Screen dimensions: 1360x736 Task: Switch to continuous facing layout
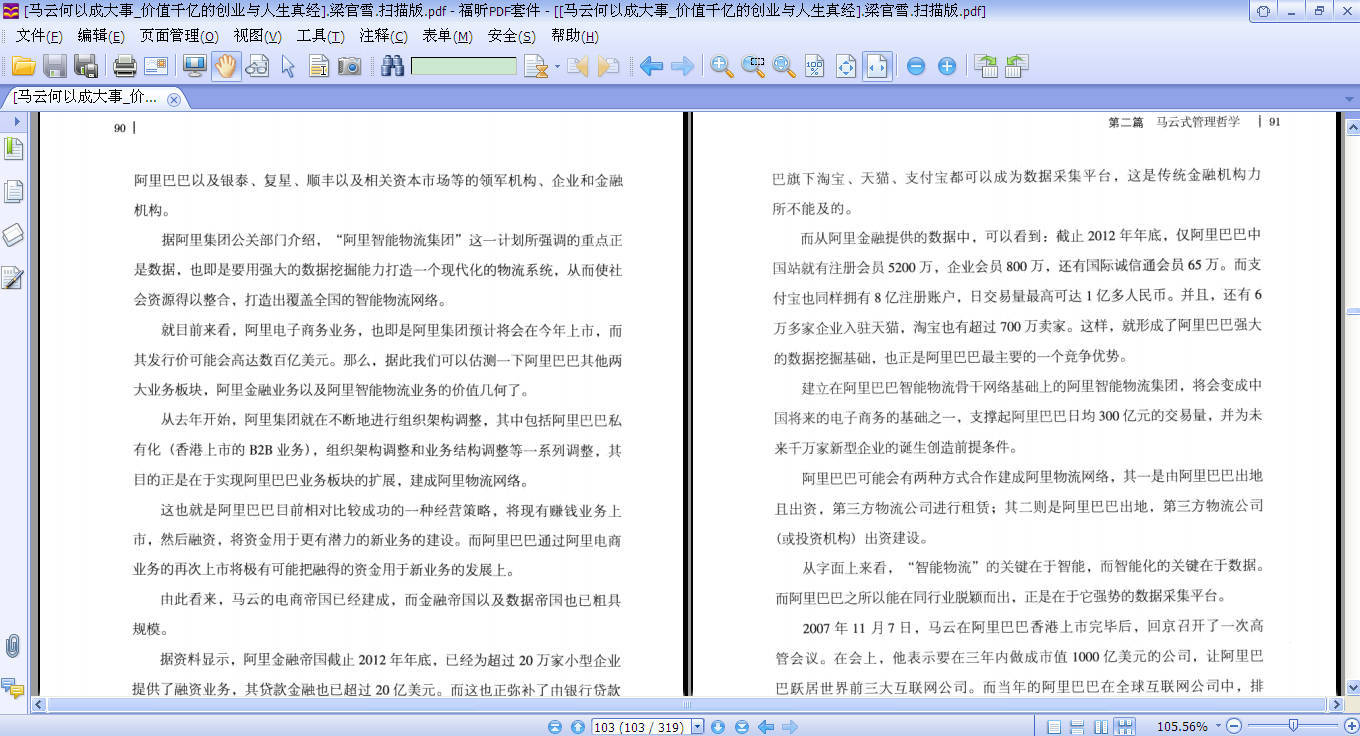coord(1125,727)
